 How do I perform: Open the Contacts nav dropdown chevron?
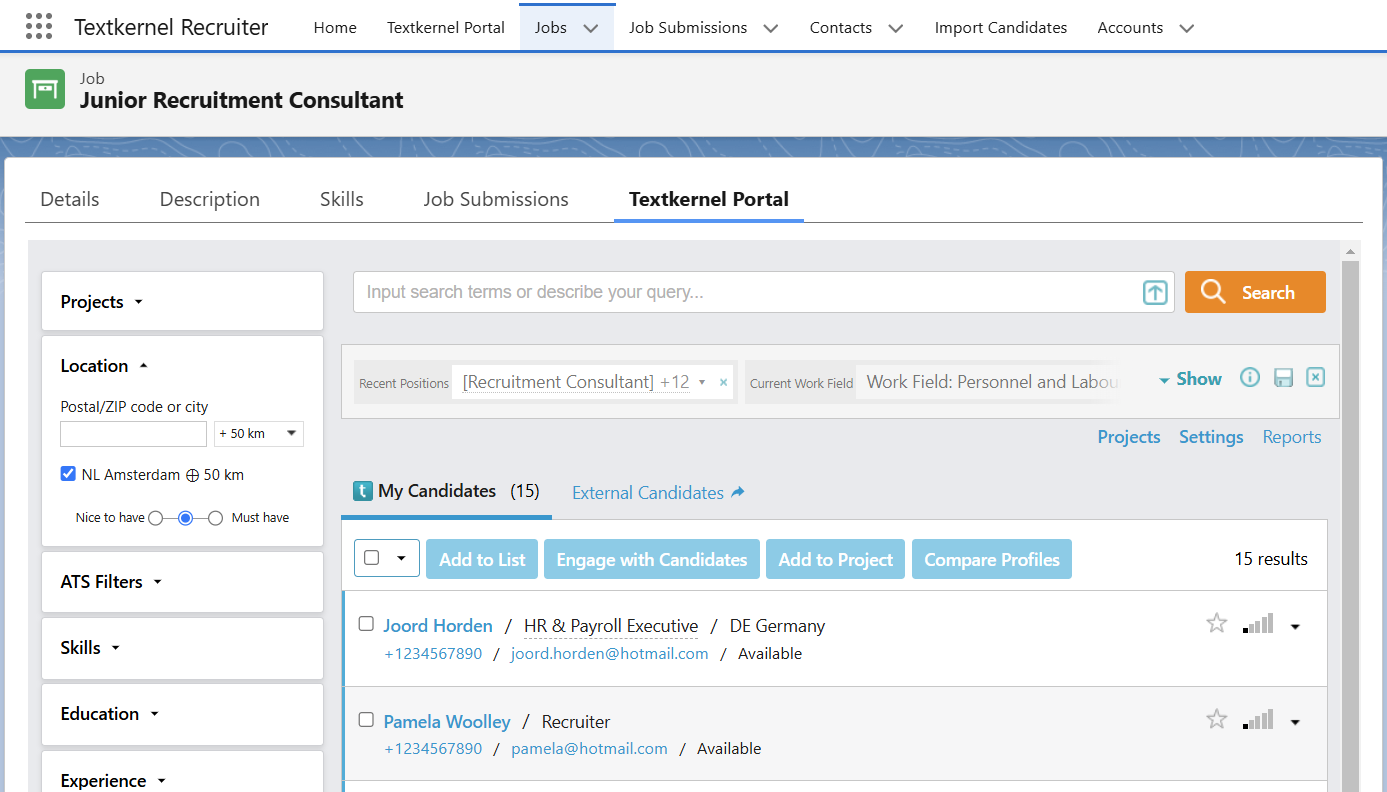[x=896, y=28]
